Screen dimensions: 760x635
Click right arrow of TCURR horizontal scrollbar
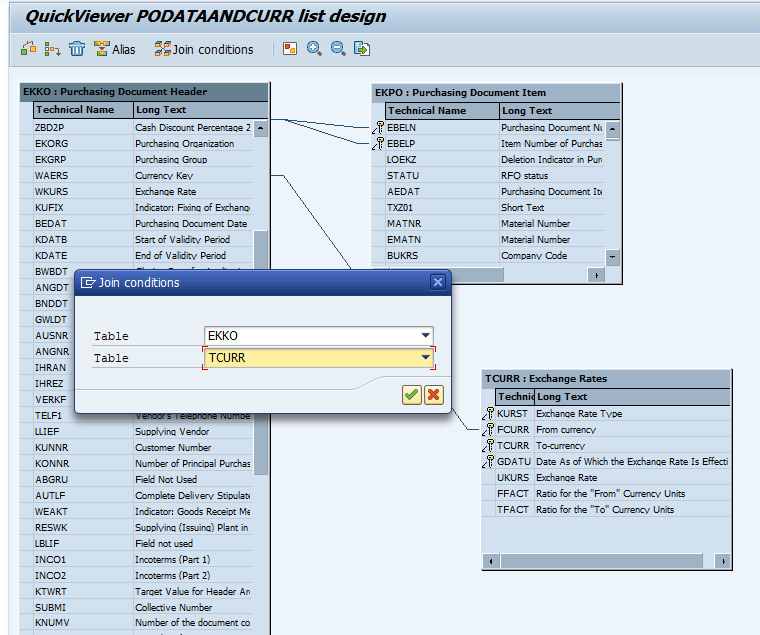[x=723, y=561]
